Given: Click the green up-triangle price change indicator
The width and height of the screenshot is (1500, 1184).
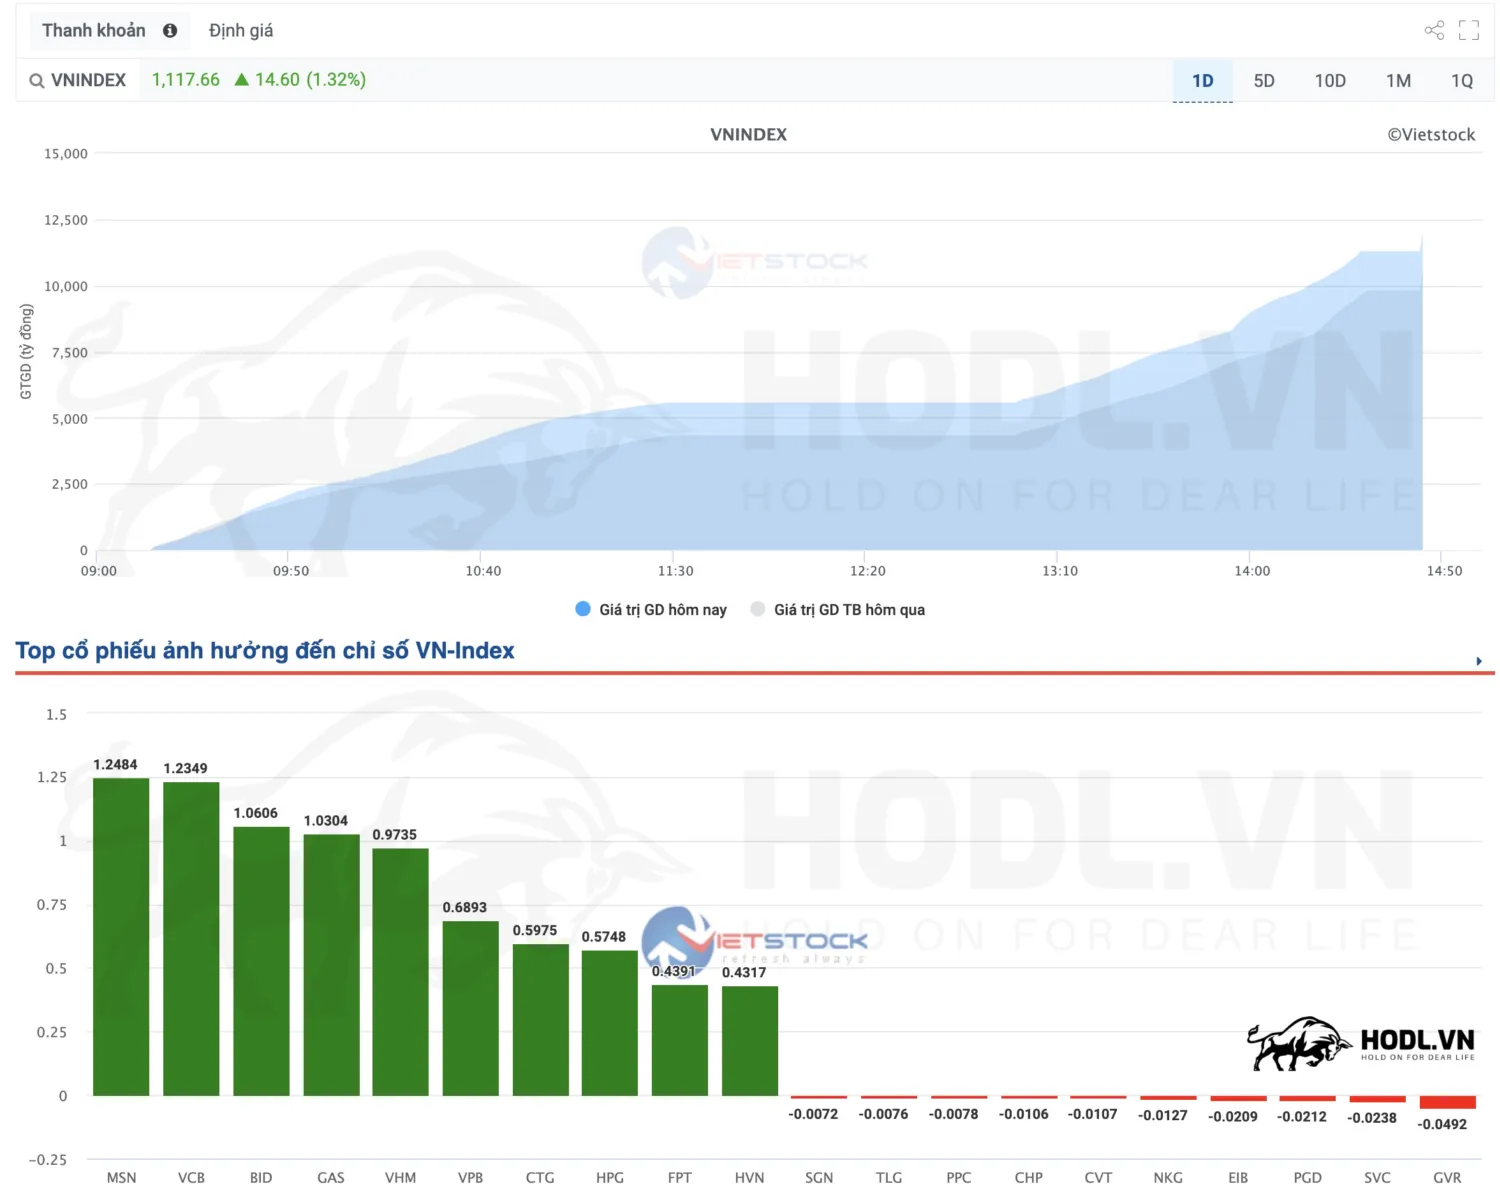Looking at the screenshot, I should pos(241,80).
